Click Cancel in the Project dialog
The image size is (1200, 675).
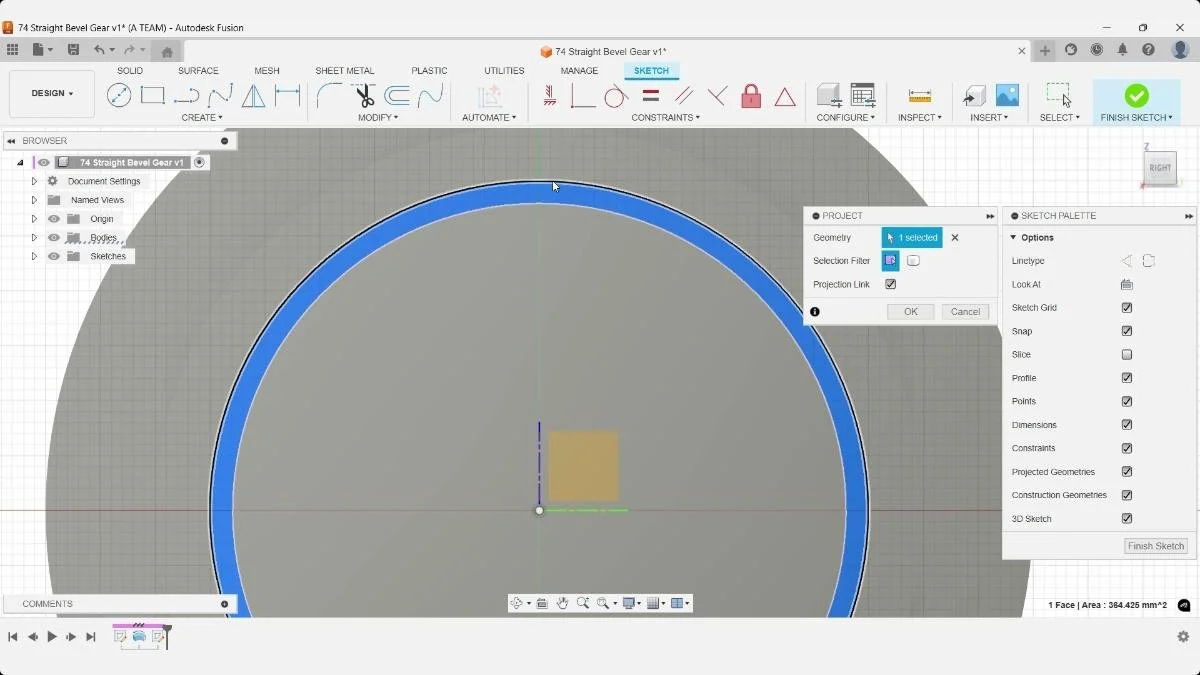(965, 312)
